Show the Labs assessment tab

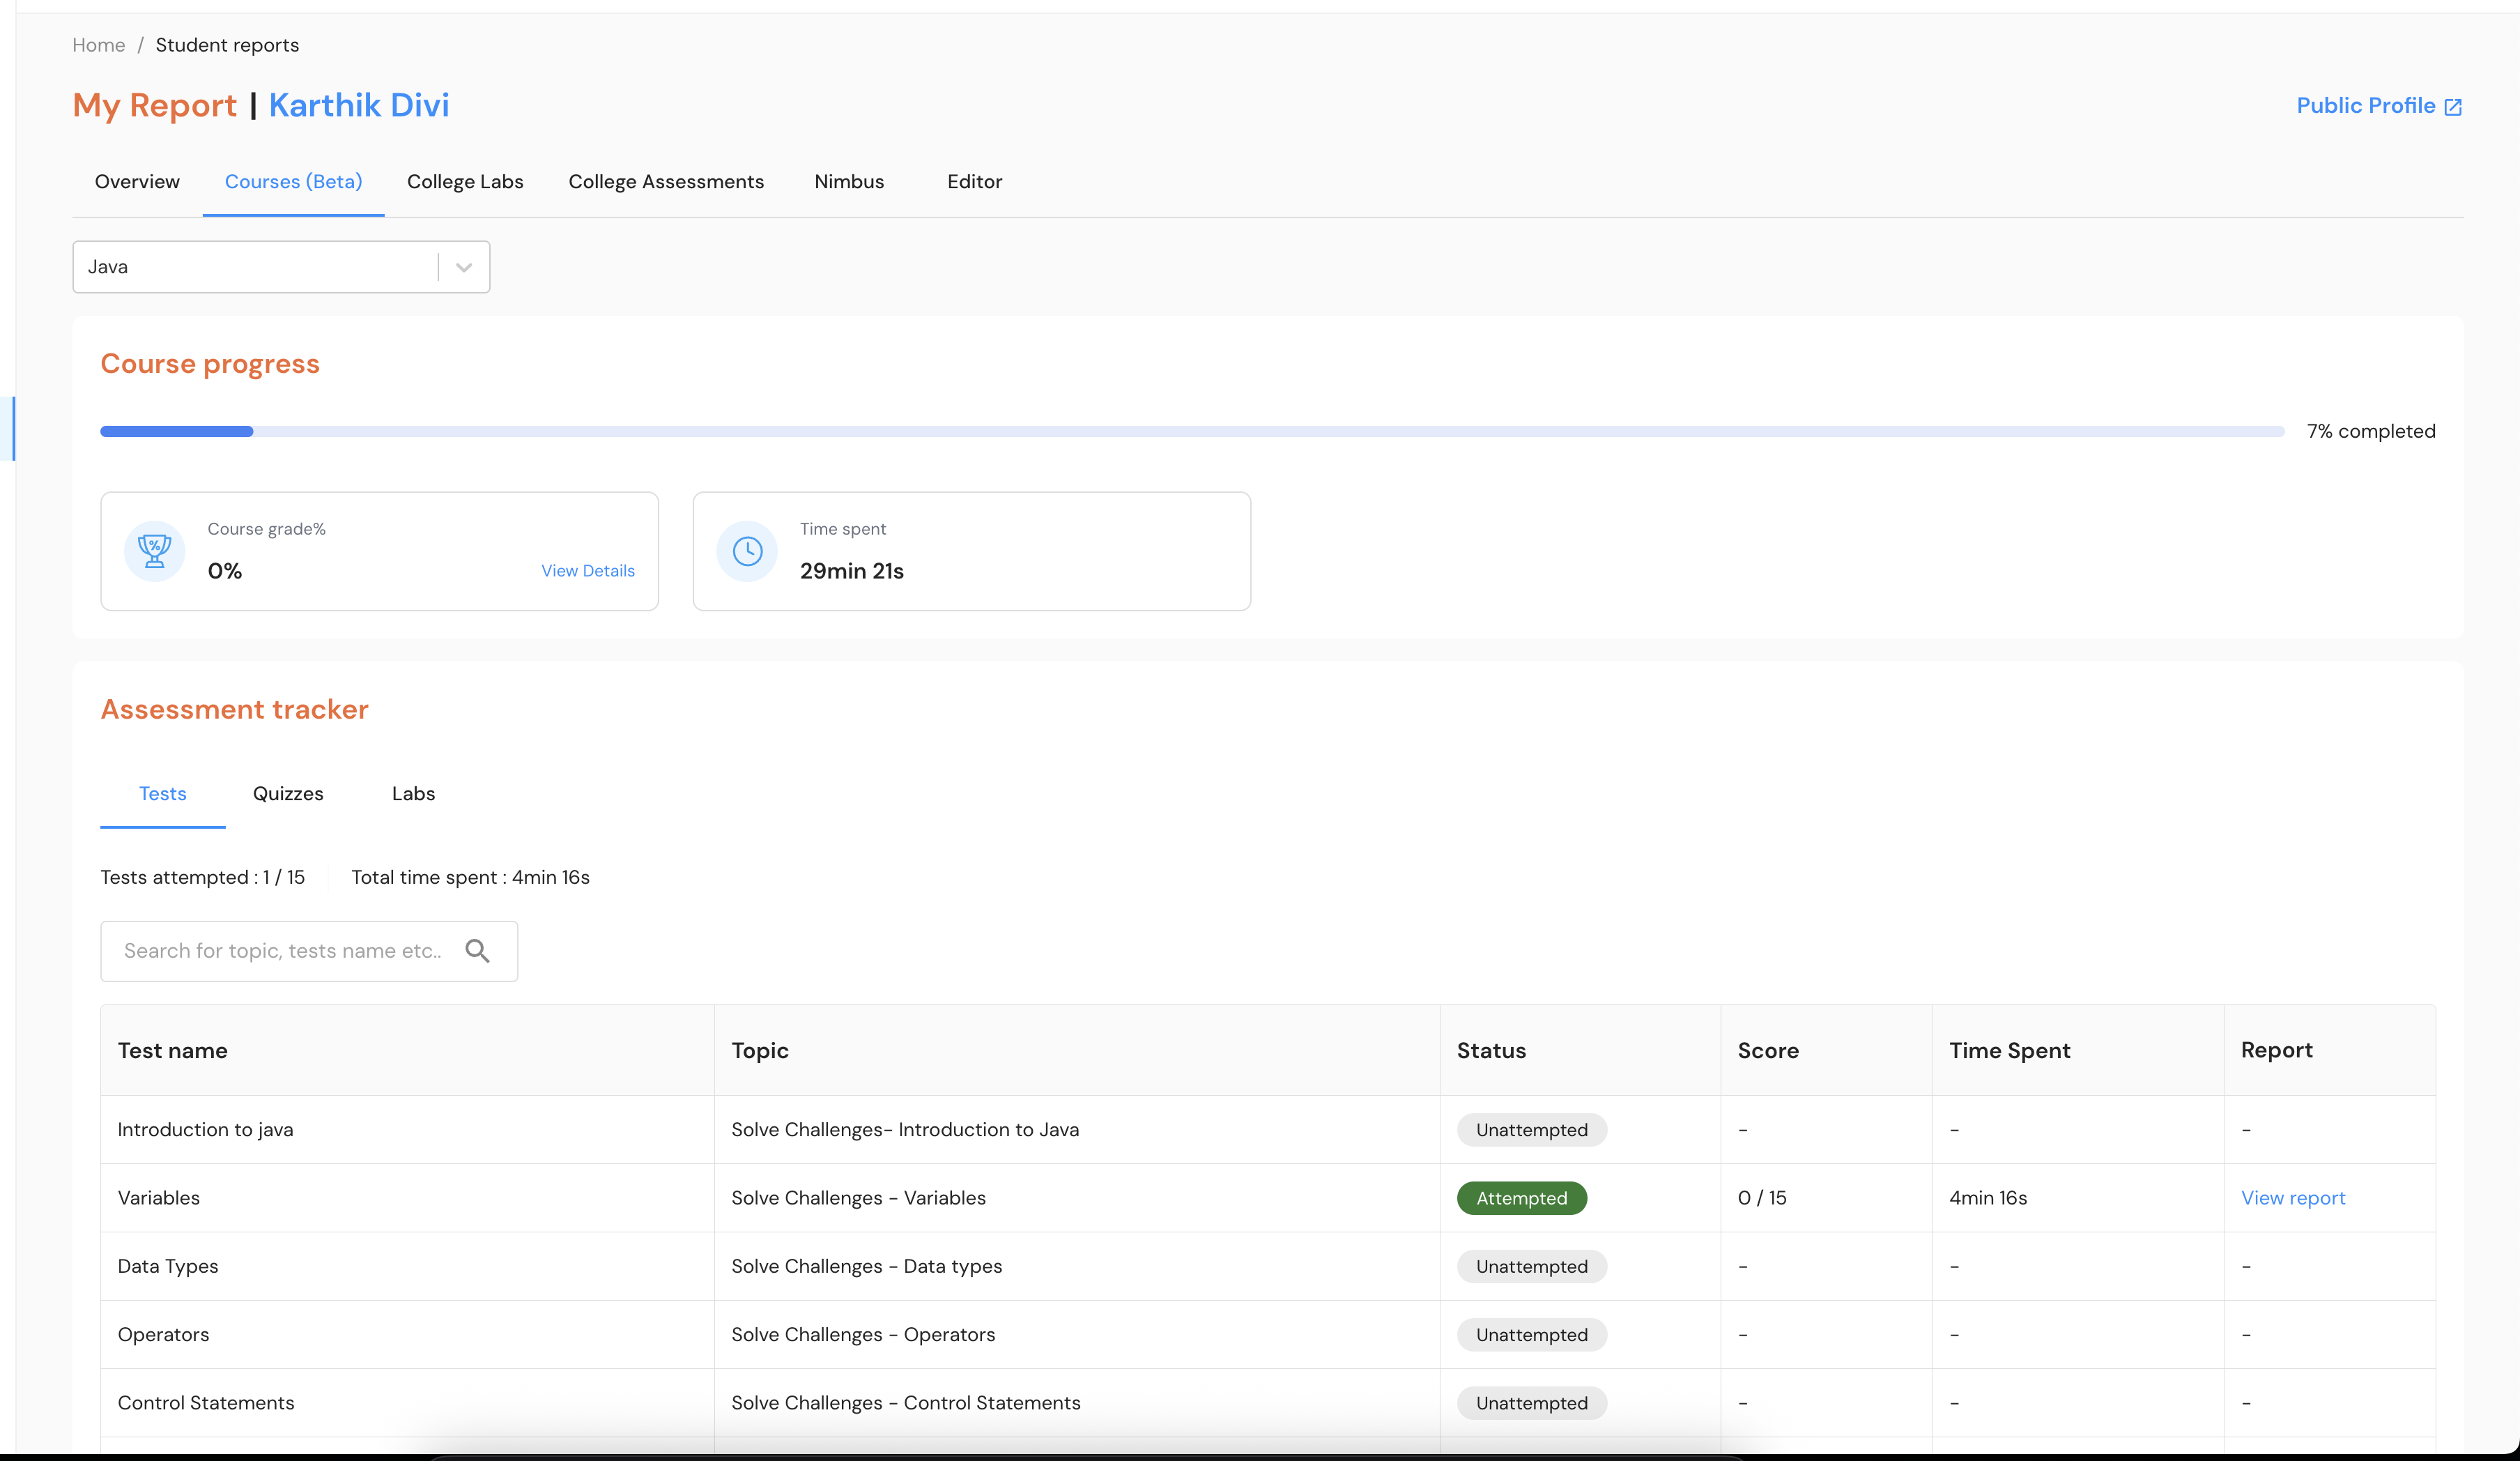click(413, 794)
